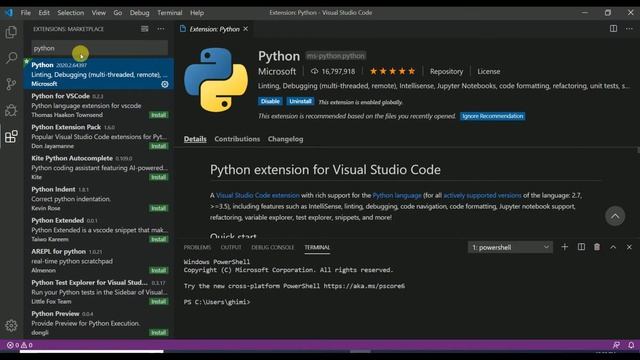The height and width of the screenshot is (360, 640).
Task: Switch to the Debug Console tab
Action: (x=273, y=247)
